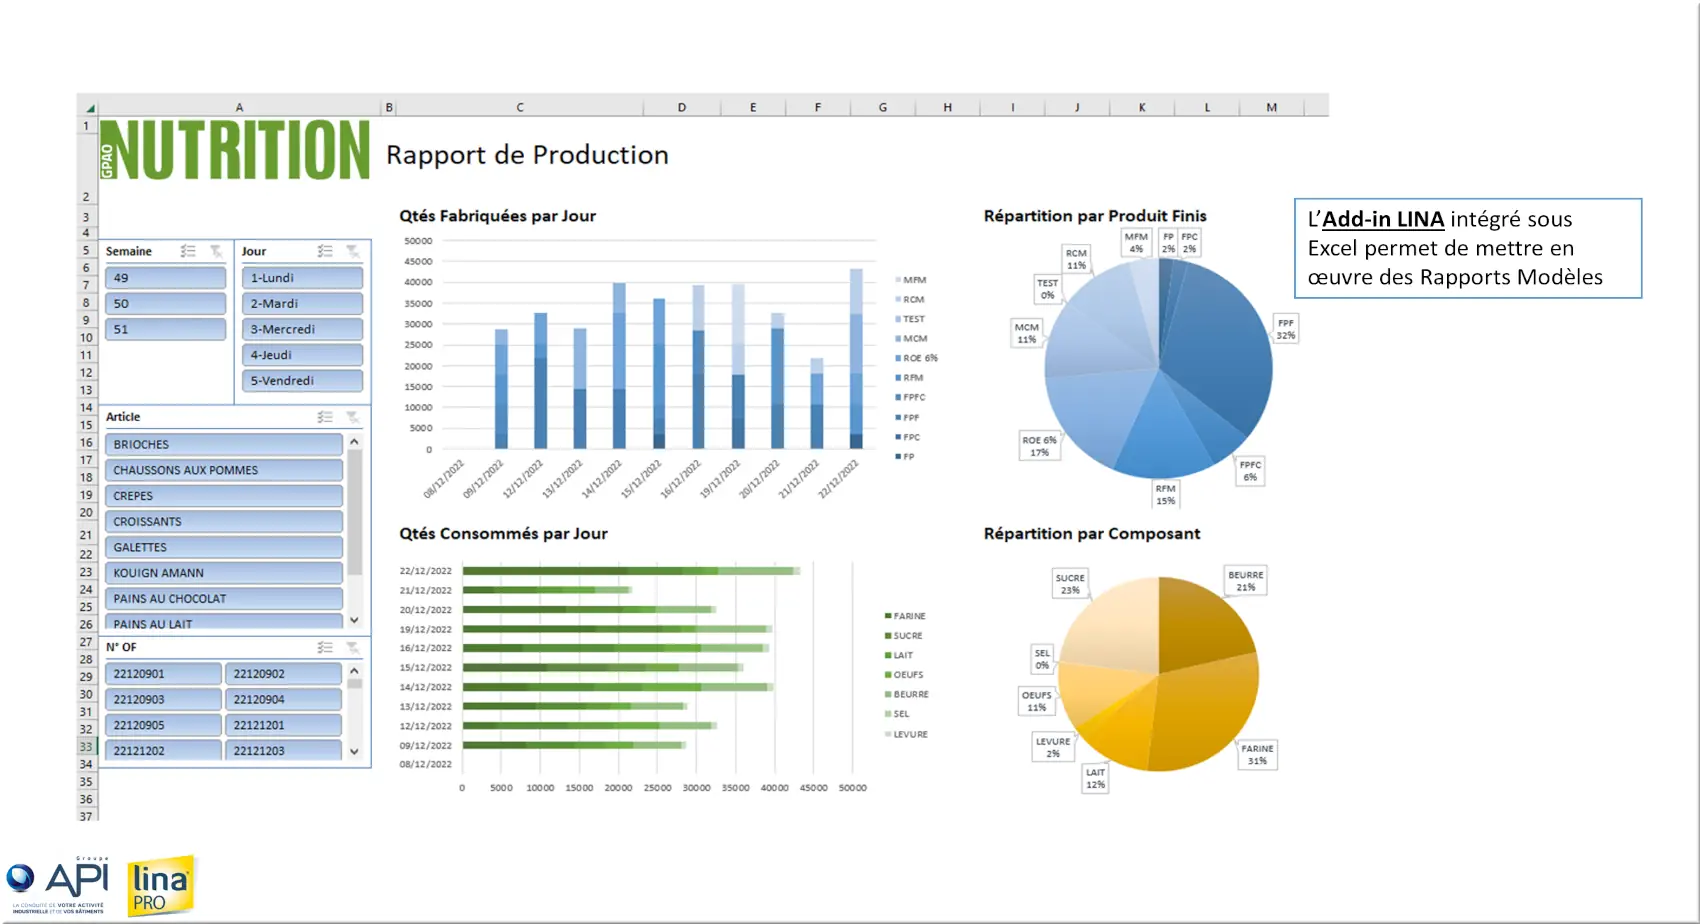Image resolution: width=1700 pixels, height=924 pixels.
Task: Clear filter on Article slicer
Action: click(x=353, y=417)
